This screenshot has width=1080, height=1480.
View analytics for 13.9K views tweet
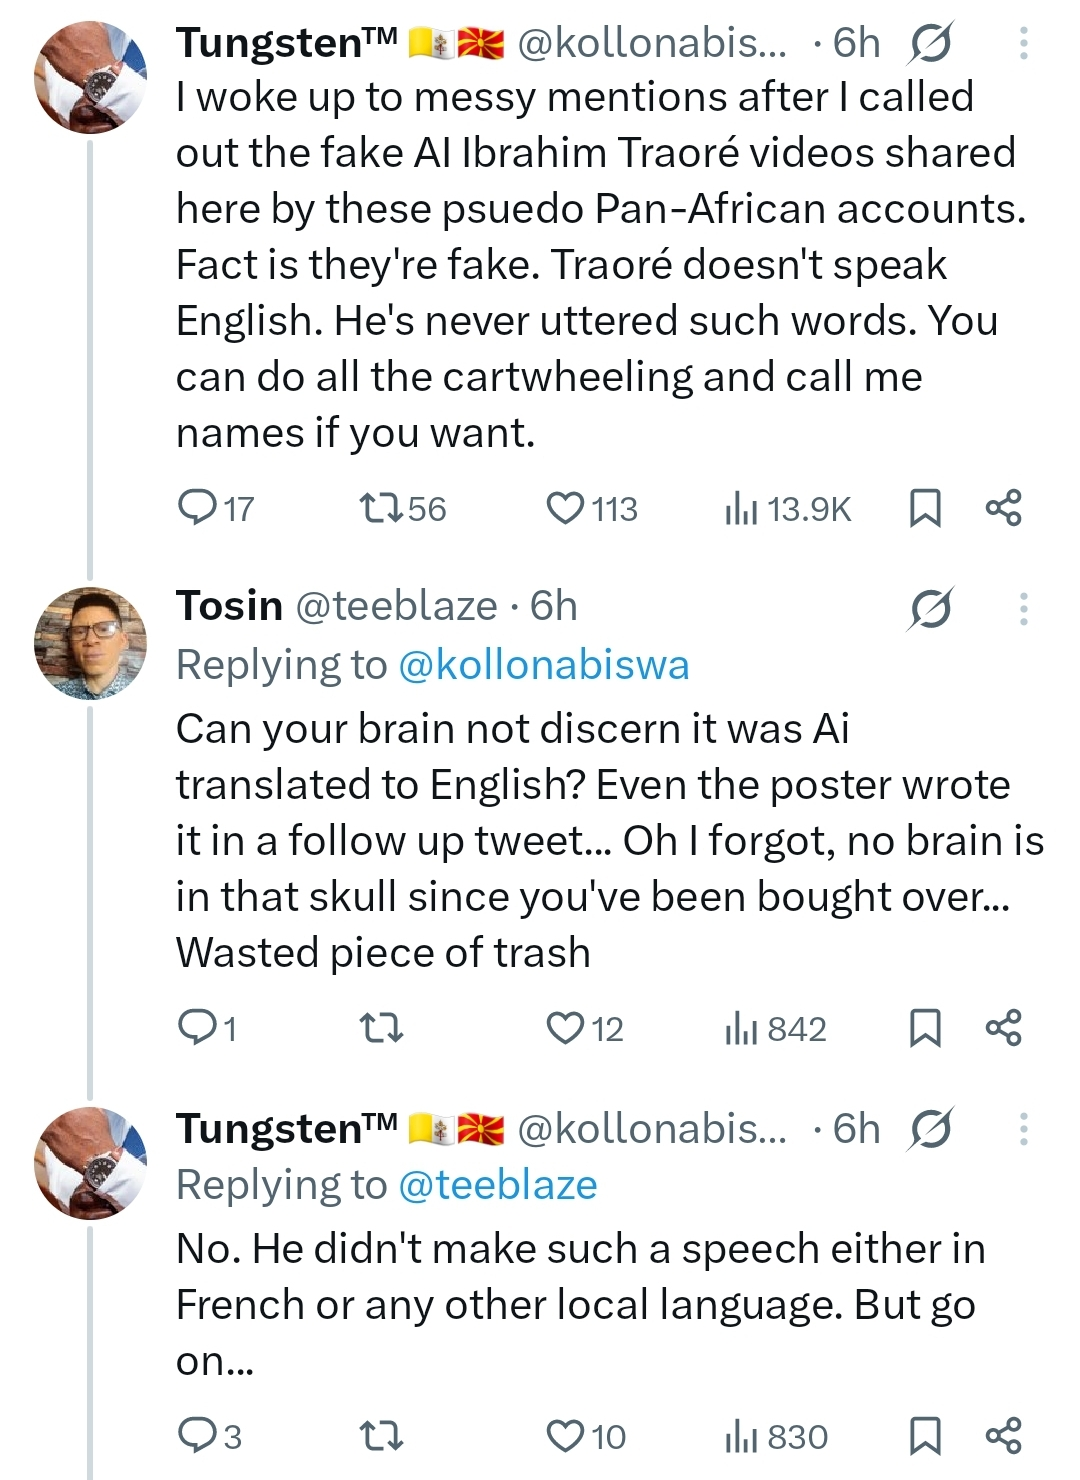[740, 508]
